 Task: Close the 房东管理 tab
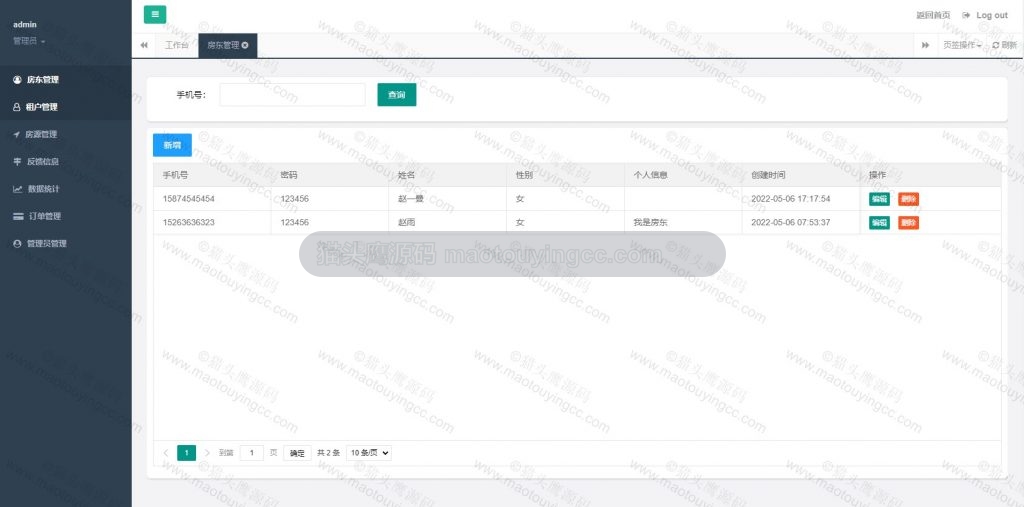coord(245,45)
